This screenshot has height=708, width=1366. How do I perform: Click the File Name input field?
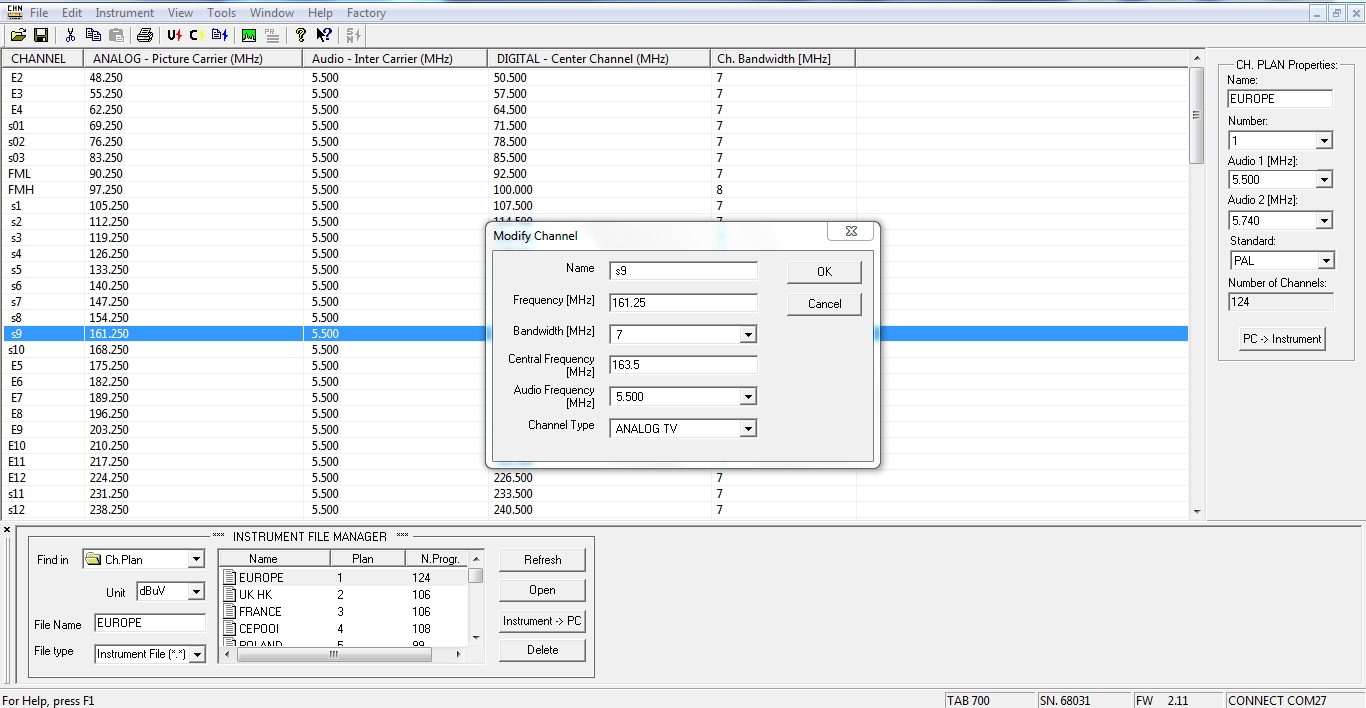pos(150,623)
